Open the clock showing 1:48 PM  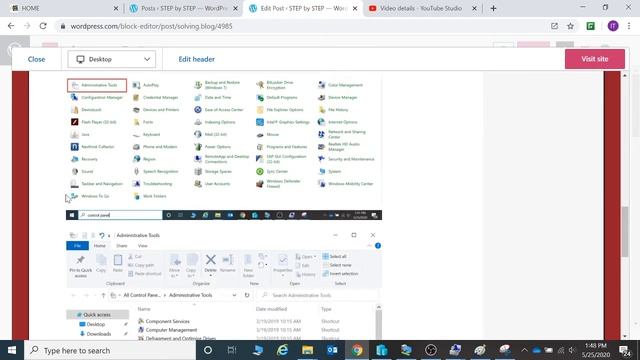[596, 350]
